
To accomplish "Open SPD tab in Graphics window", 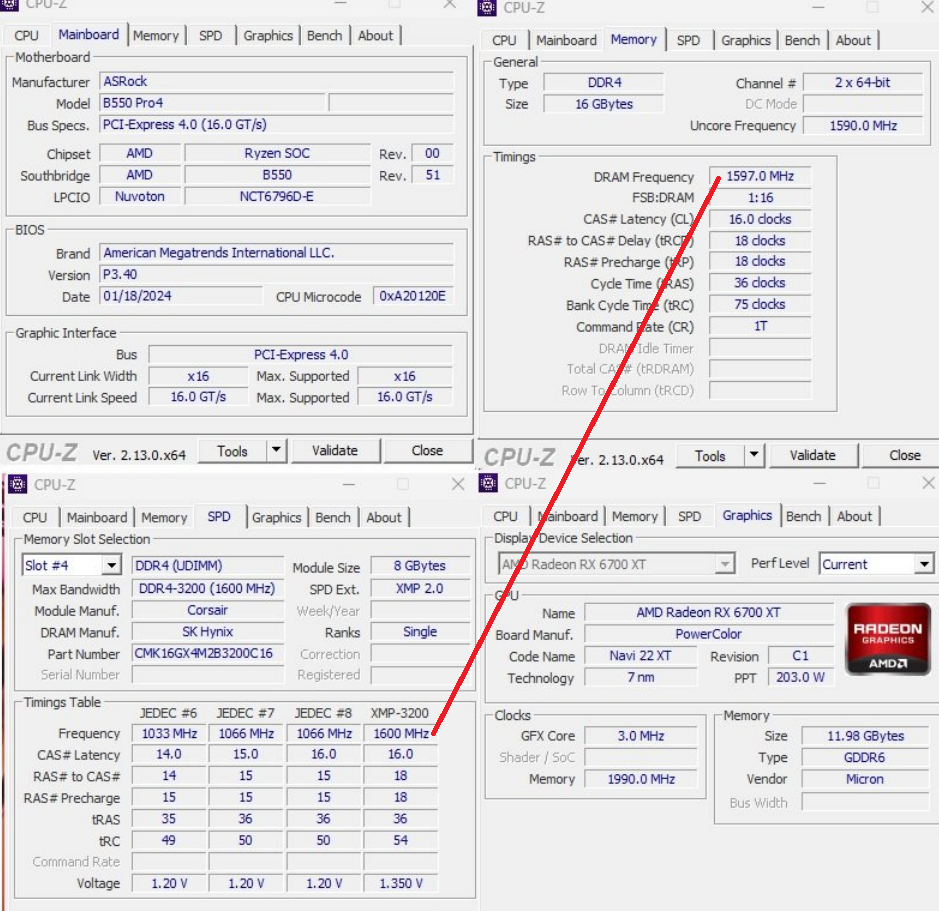I will point(689,516).
